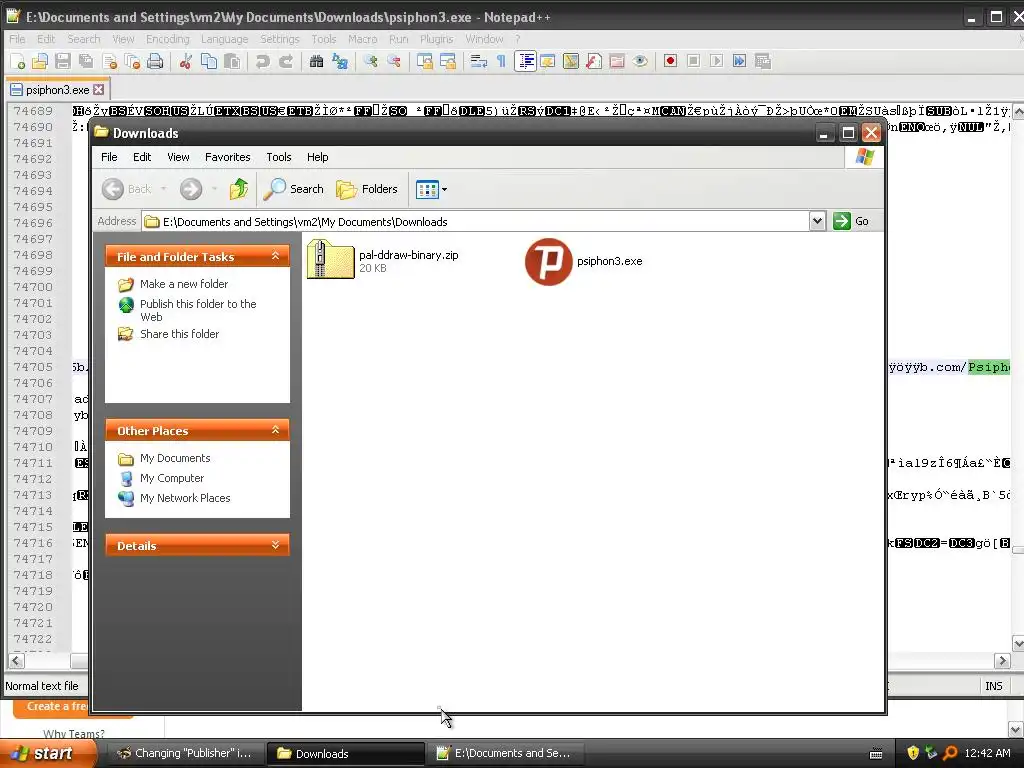
Task: Click the Up folder icon in Downloads
Action: (x=238, y=189)
